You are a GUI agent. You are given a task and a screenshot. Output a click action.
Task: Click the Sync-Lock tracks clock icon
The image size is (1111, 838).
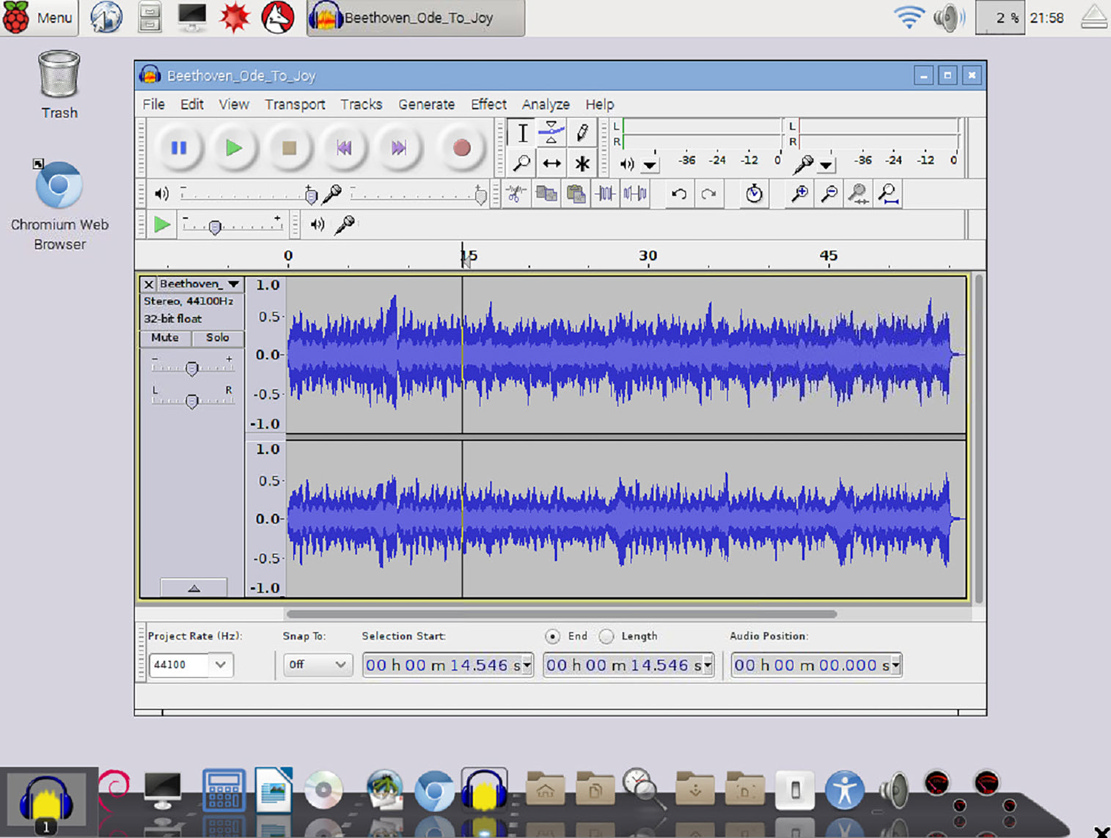754,193
